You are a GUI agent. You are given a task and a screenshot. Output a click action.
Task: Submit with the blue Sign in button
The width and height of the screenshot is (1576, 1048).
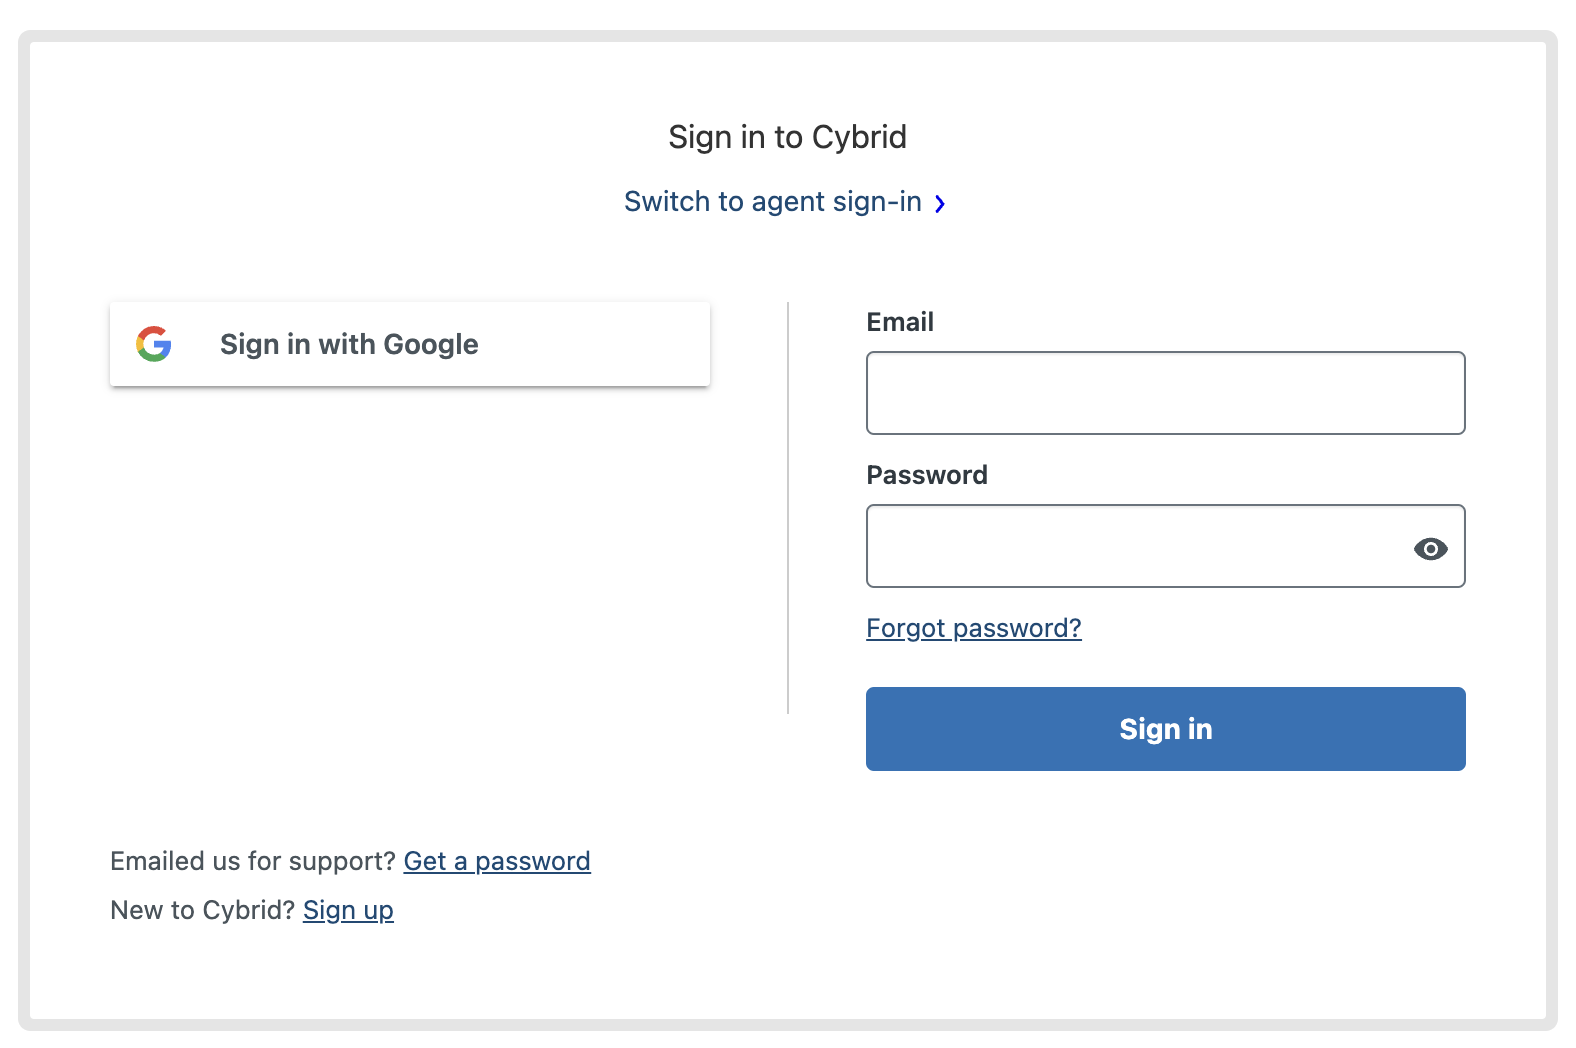[x=1165, y=729]
